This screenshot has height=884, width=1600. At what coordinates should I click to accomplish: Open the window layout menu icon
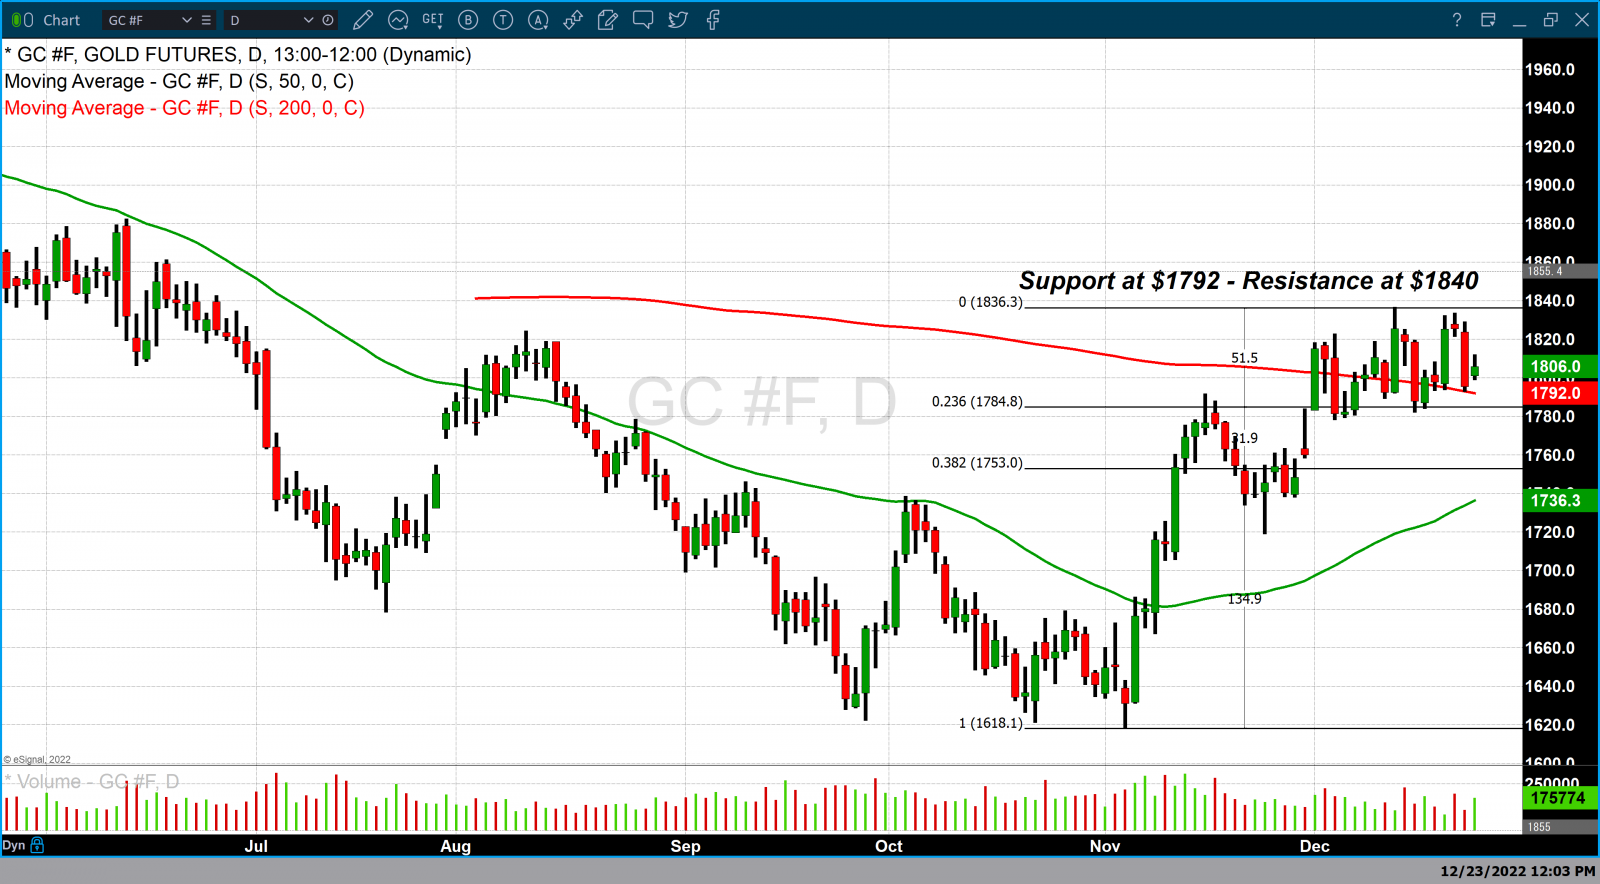point(1488,20)
